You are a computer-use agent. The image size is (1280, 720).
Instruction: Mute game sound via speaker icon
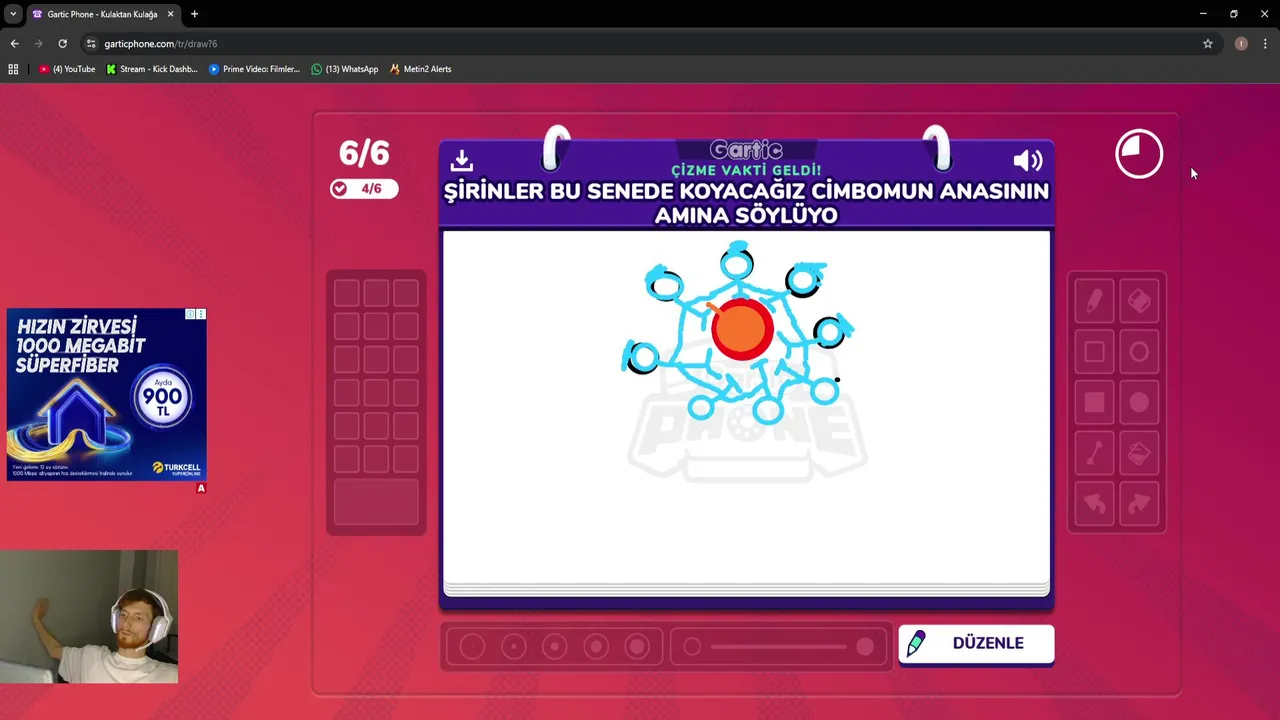pyautogui.click(x=1027, y=161)
